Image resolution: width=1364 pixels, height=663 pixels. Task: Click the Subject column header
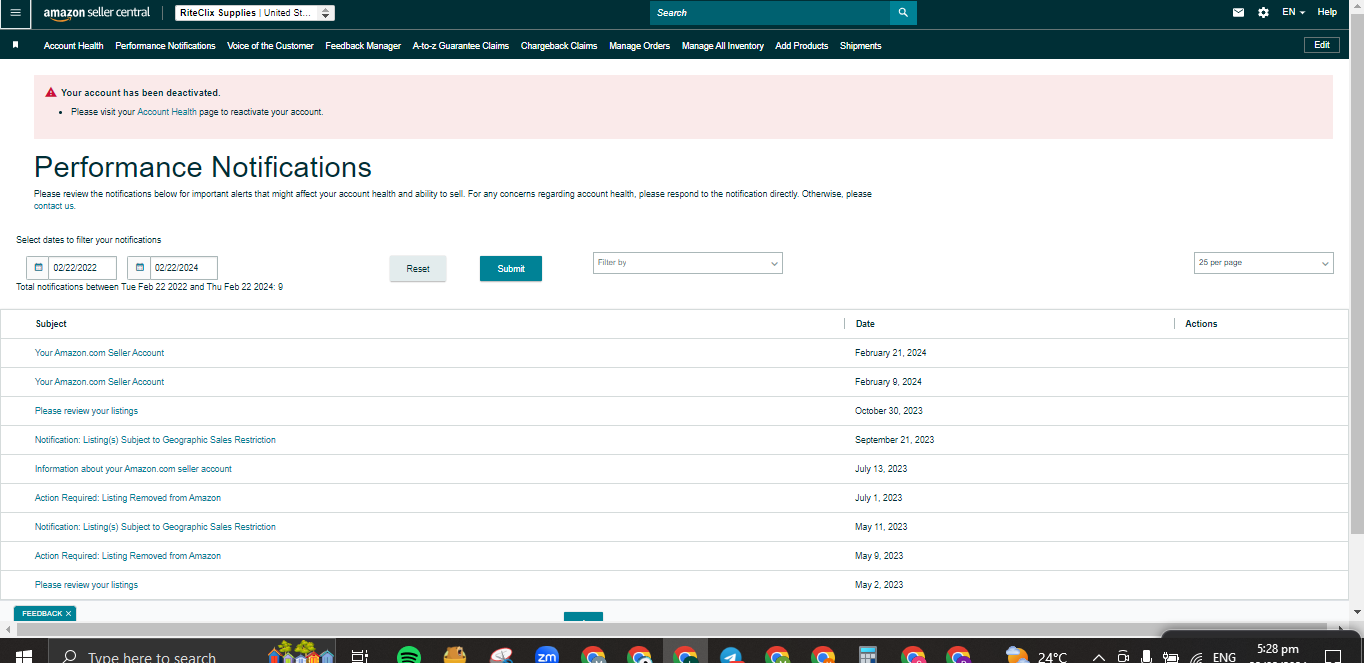51,324
